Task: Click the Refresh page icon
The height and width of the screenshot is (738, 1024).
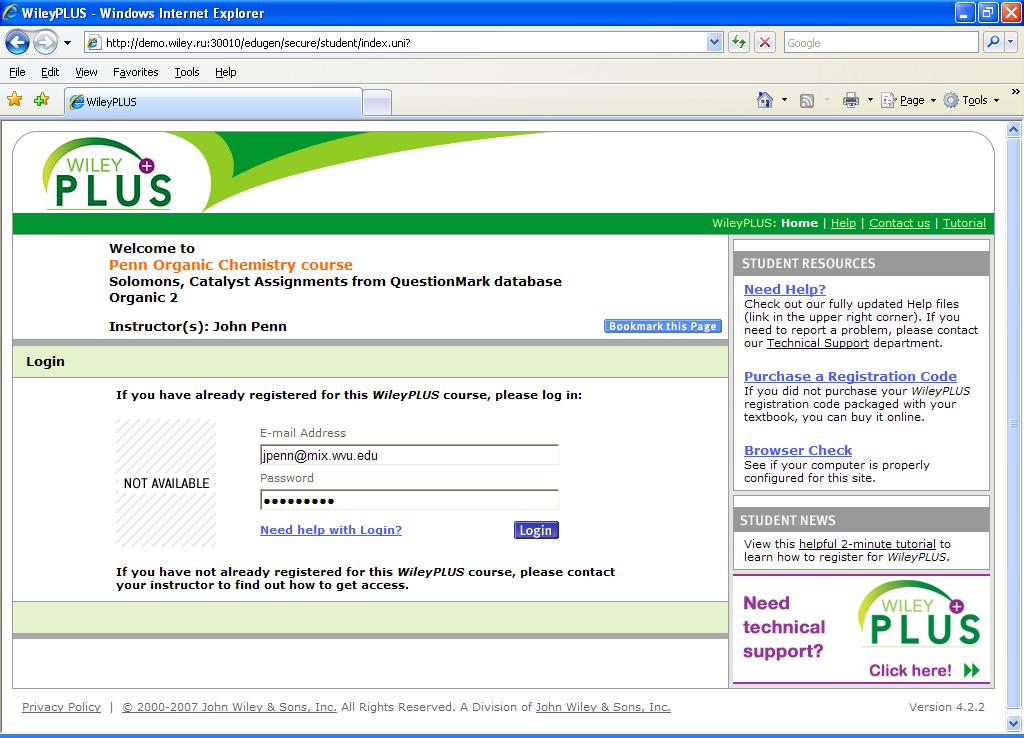Action: coord(739,43)
